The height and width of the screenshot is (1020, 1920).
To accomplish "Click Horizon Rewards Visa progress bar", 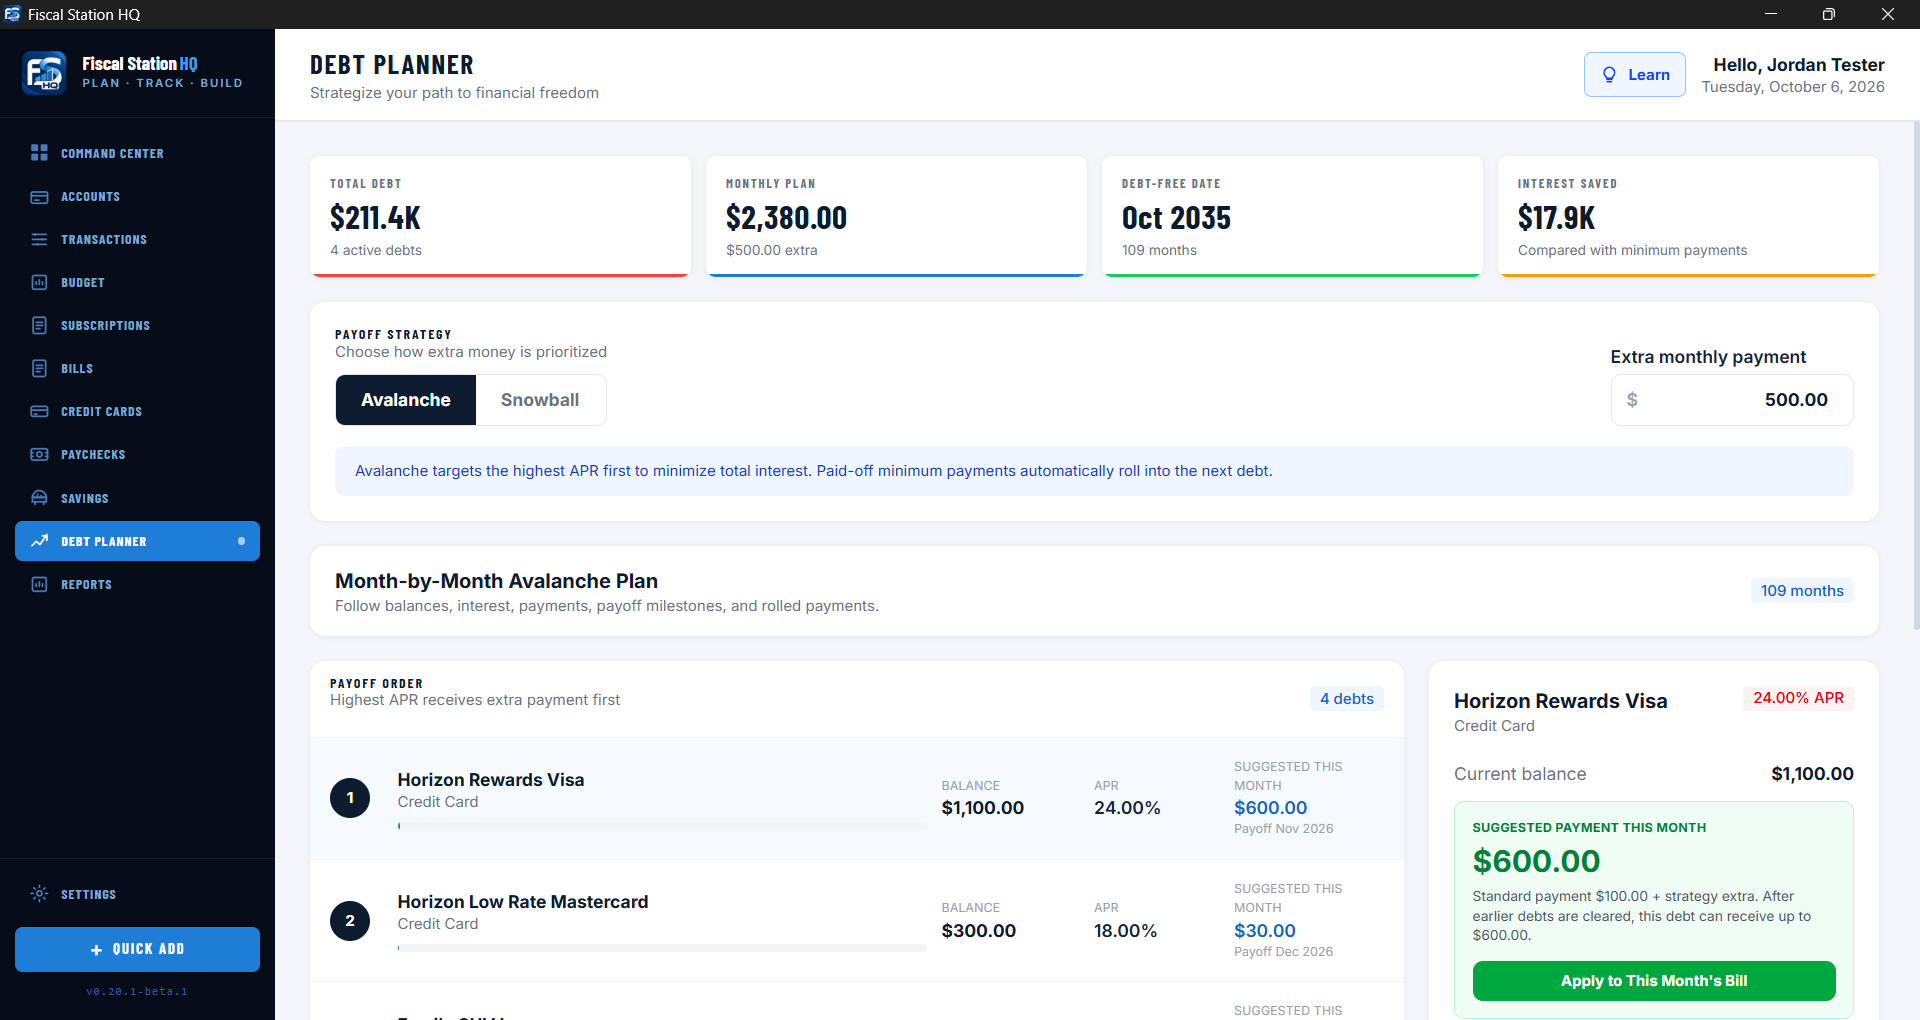I will point(661,826).
